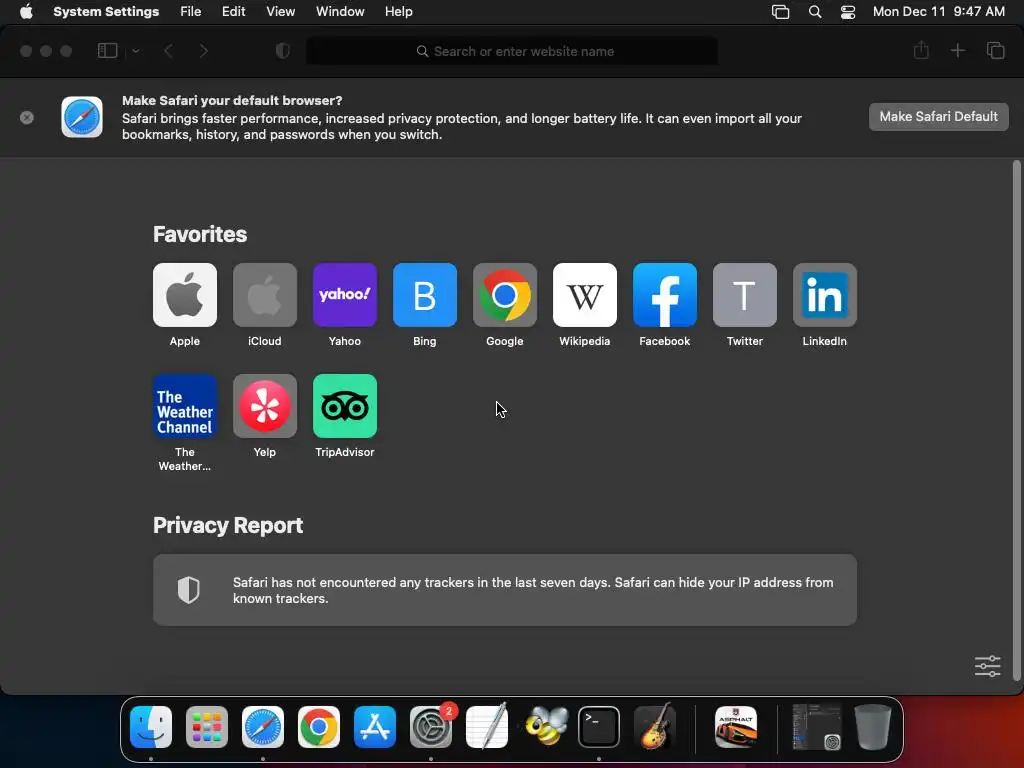
Task: Dismiss the default browser banner
Action: coord(27,118)
